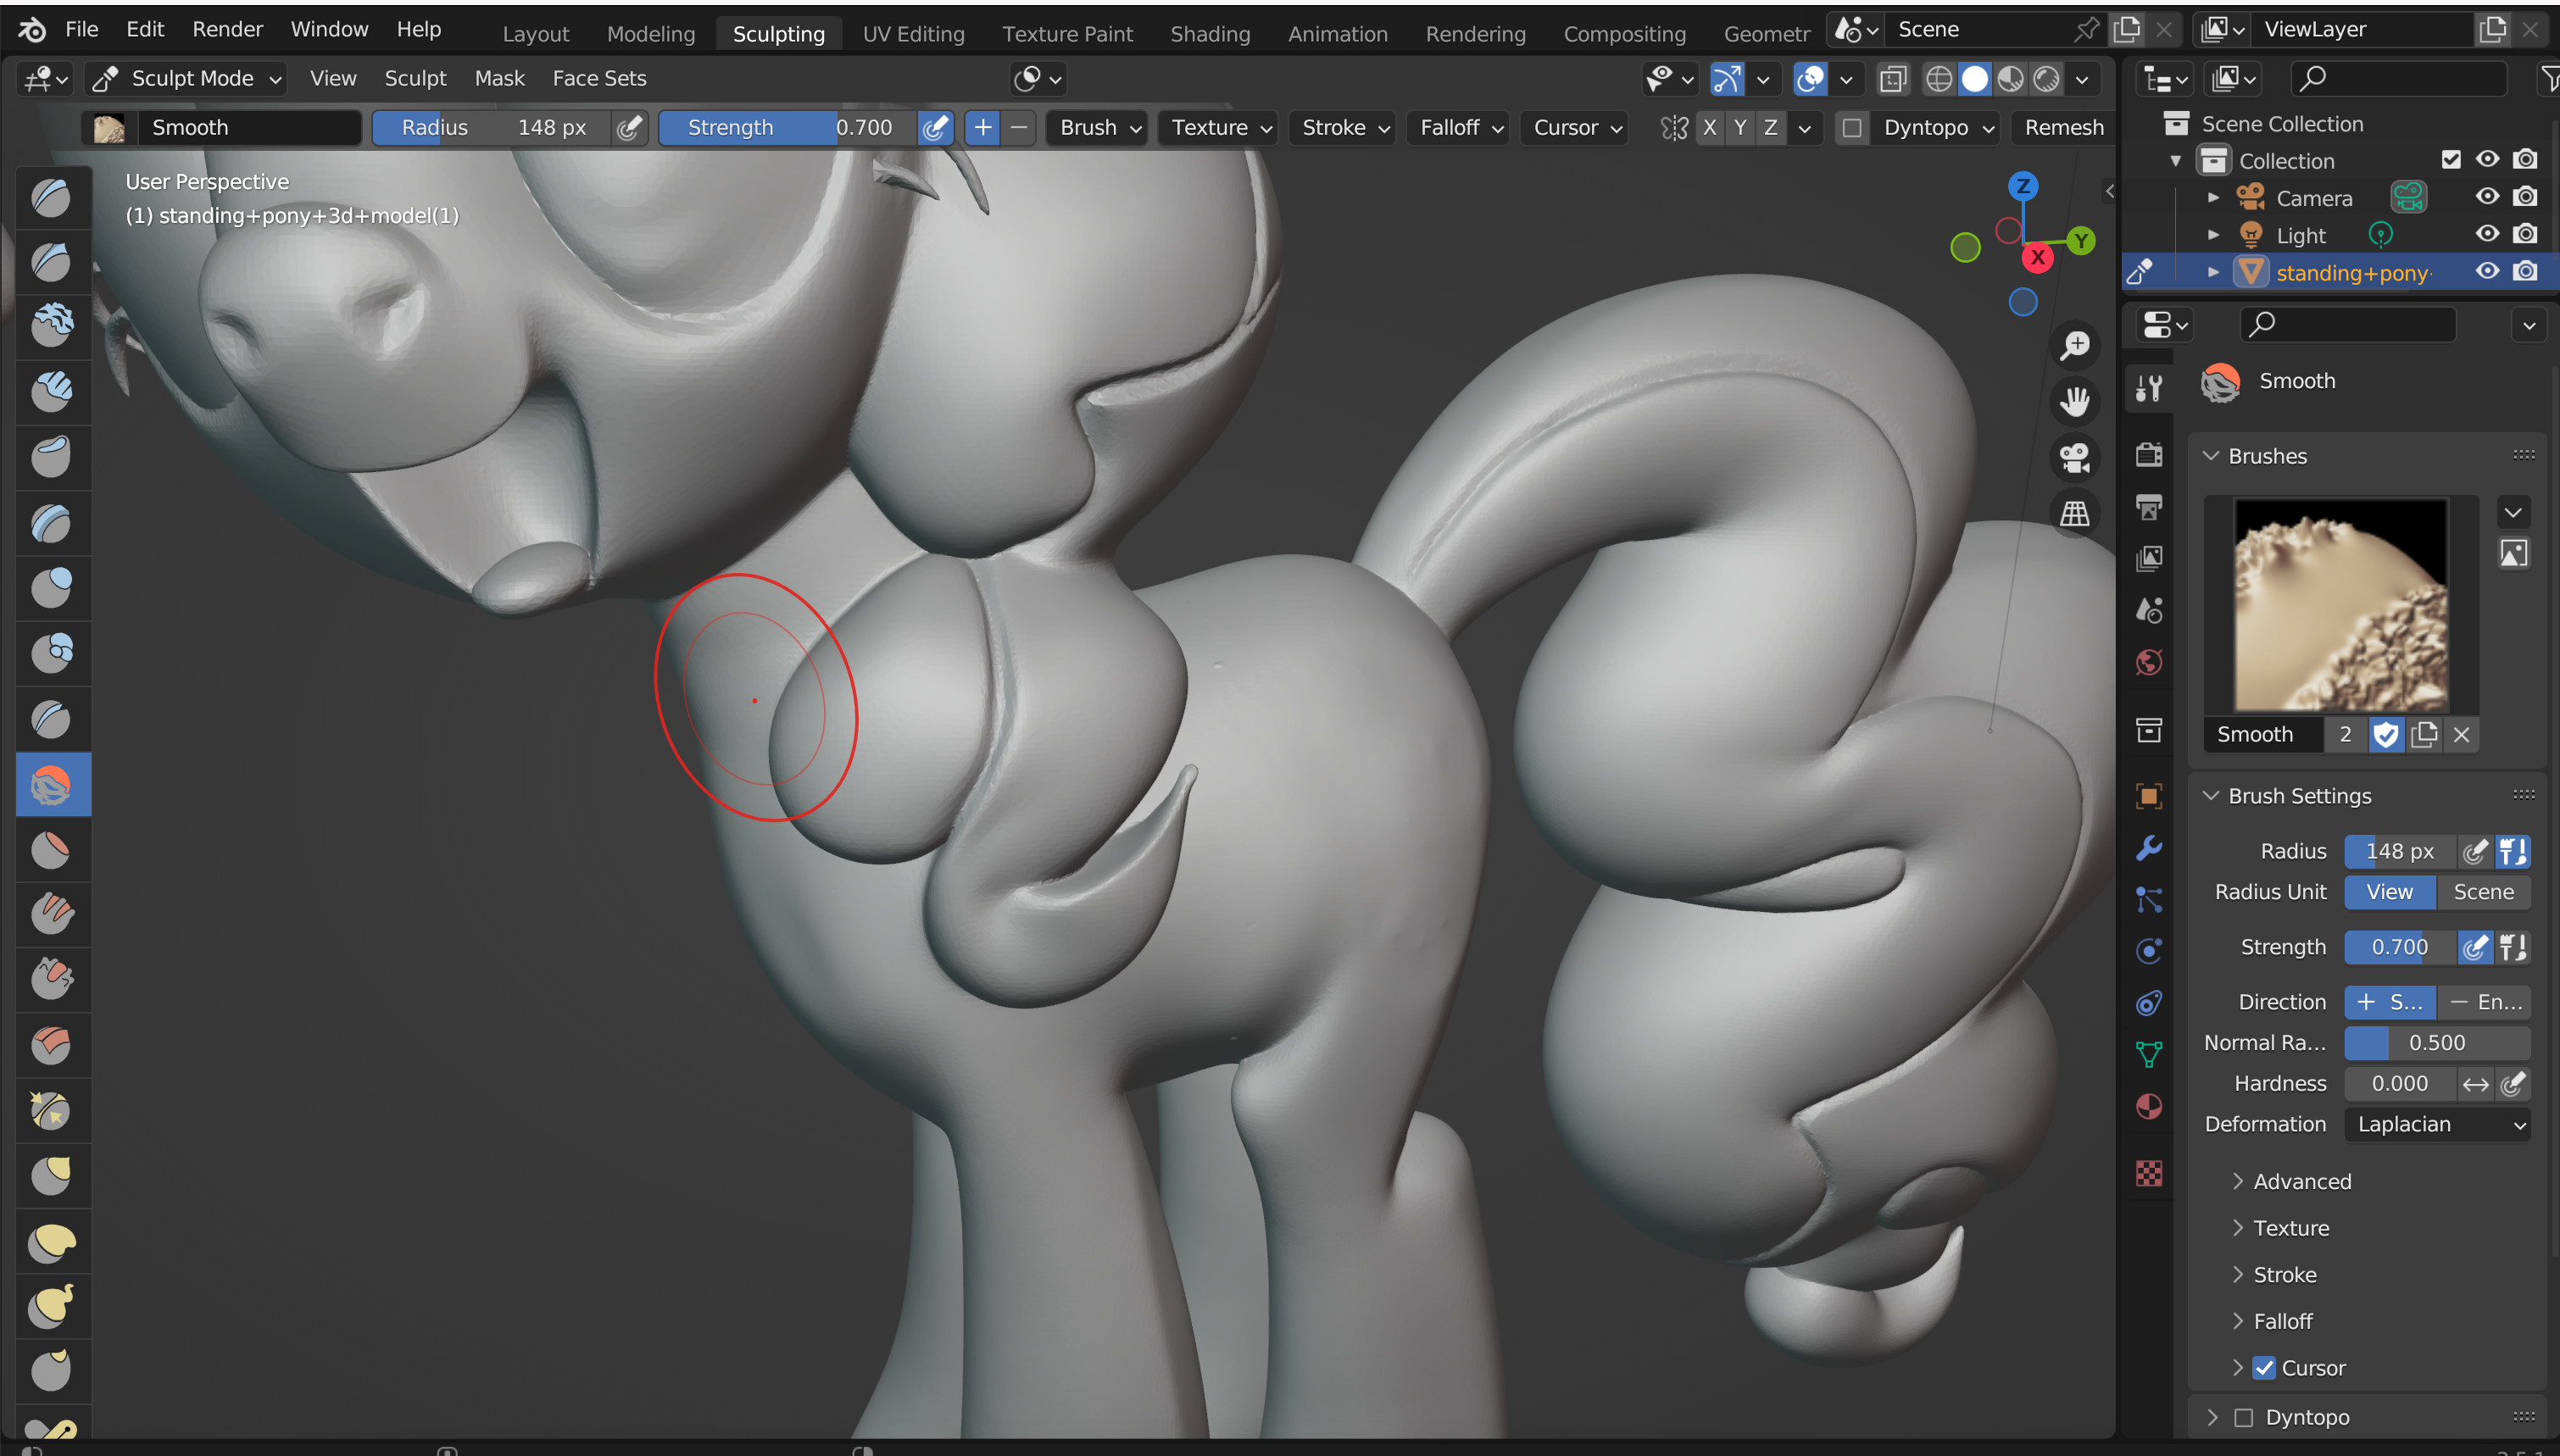Switch to the Texture Paint workspace tab

1066,33
